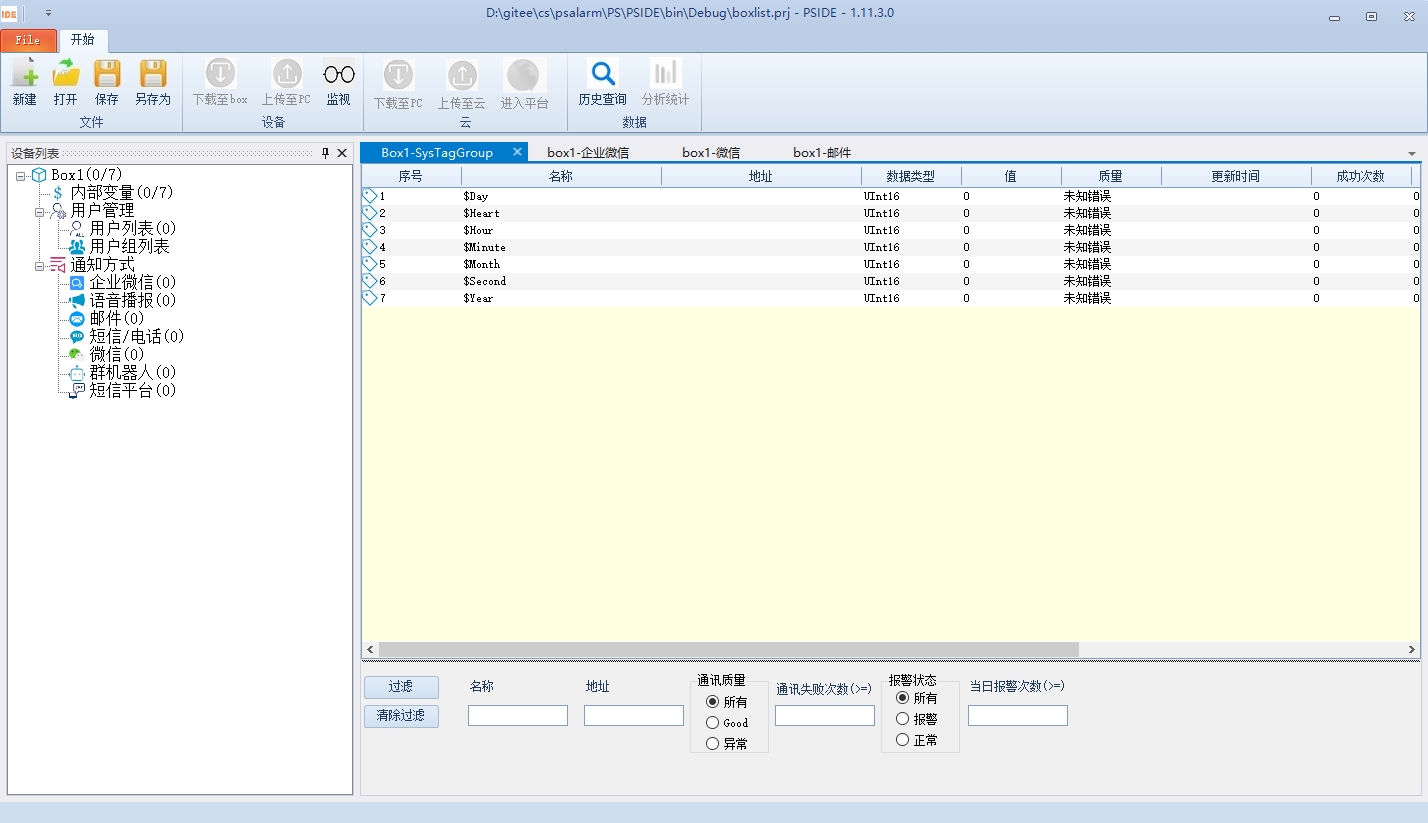This screenshot has width=1428, height=823.
Task: Click 下载至PC cloud download icon
Action: pyautogui.click(x=398, y=75)
